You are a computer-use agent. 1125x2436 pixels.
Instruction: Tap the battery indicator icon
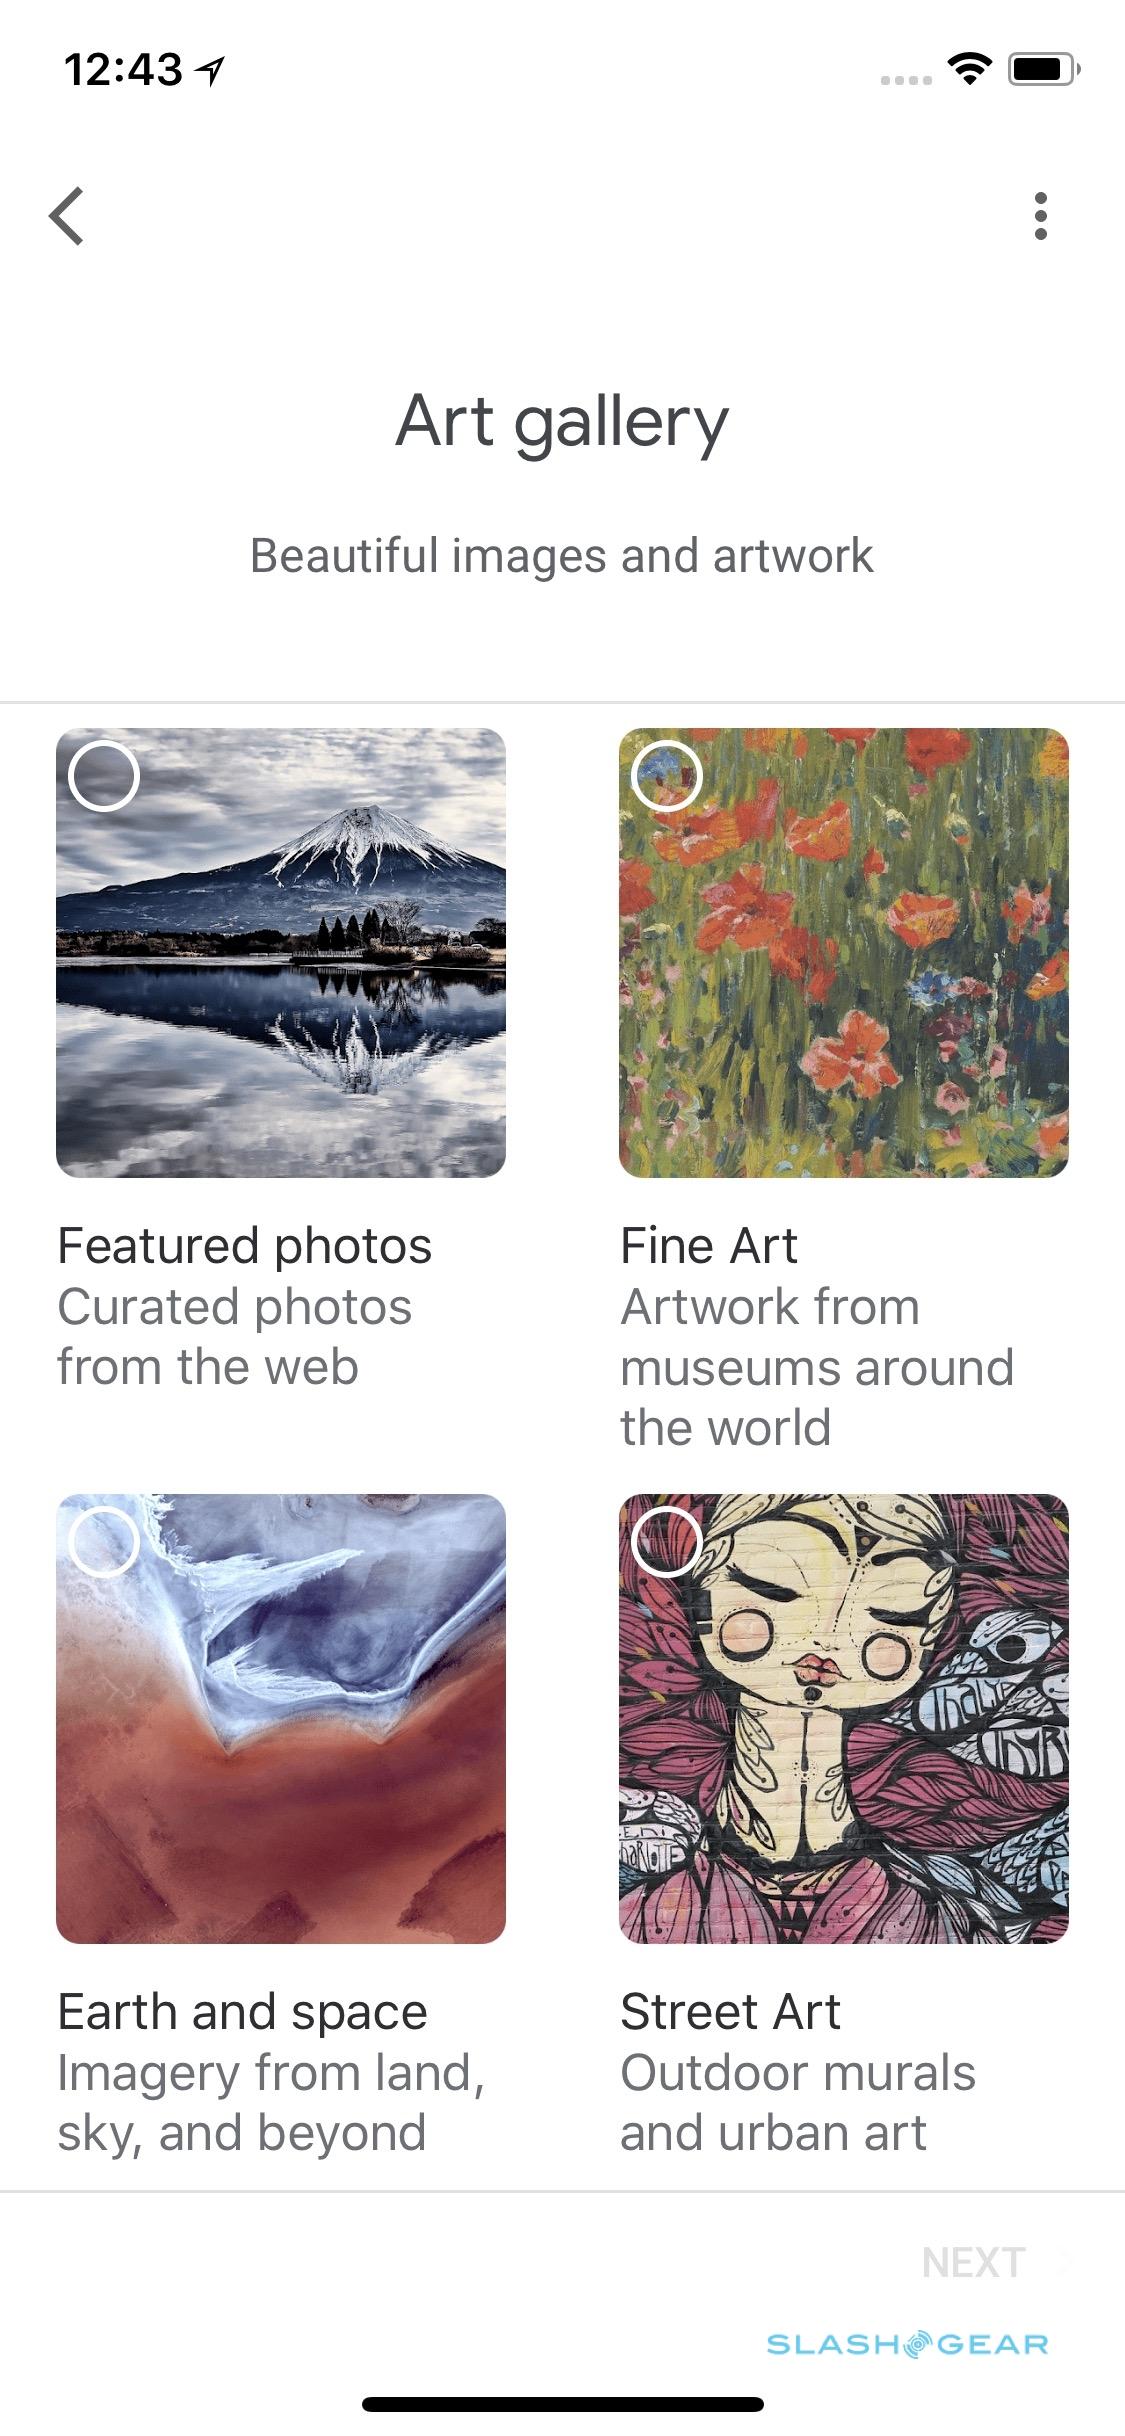(x=1043, y=70)
